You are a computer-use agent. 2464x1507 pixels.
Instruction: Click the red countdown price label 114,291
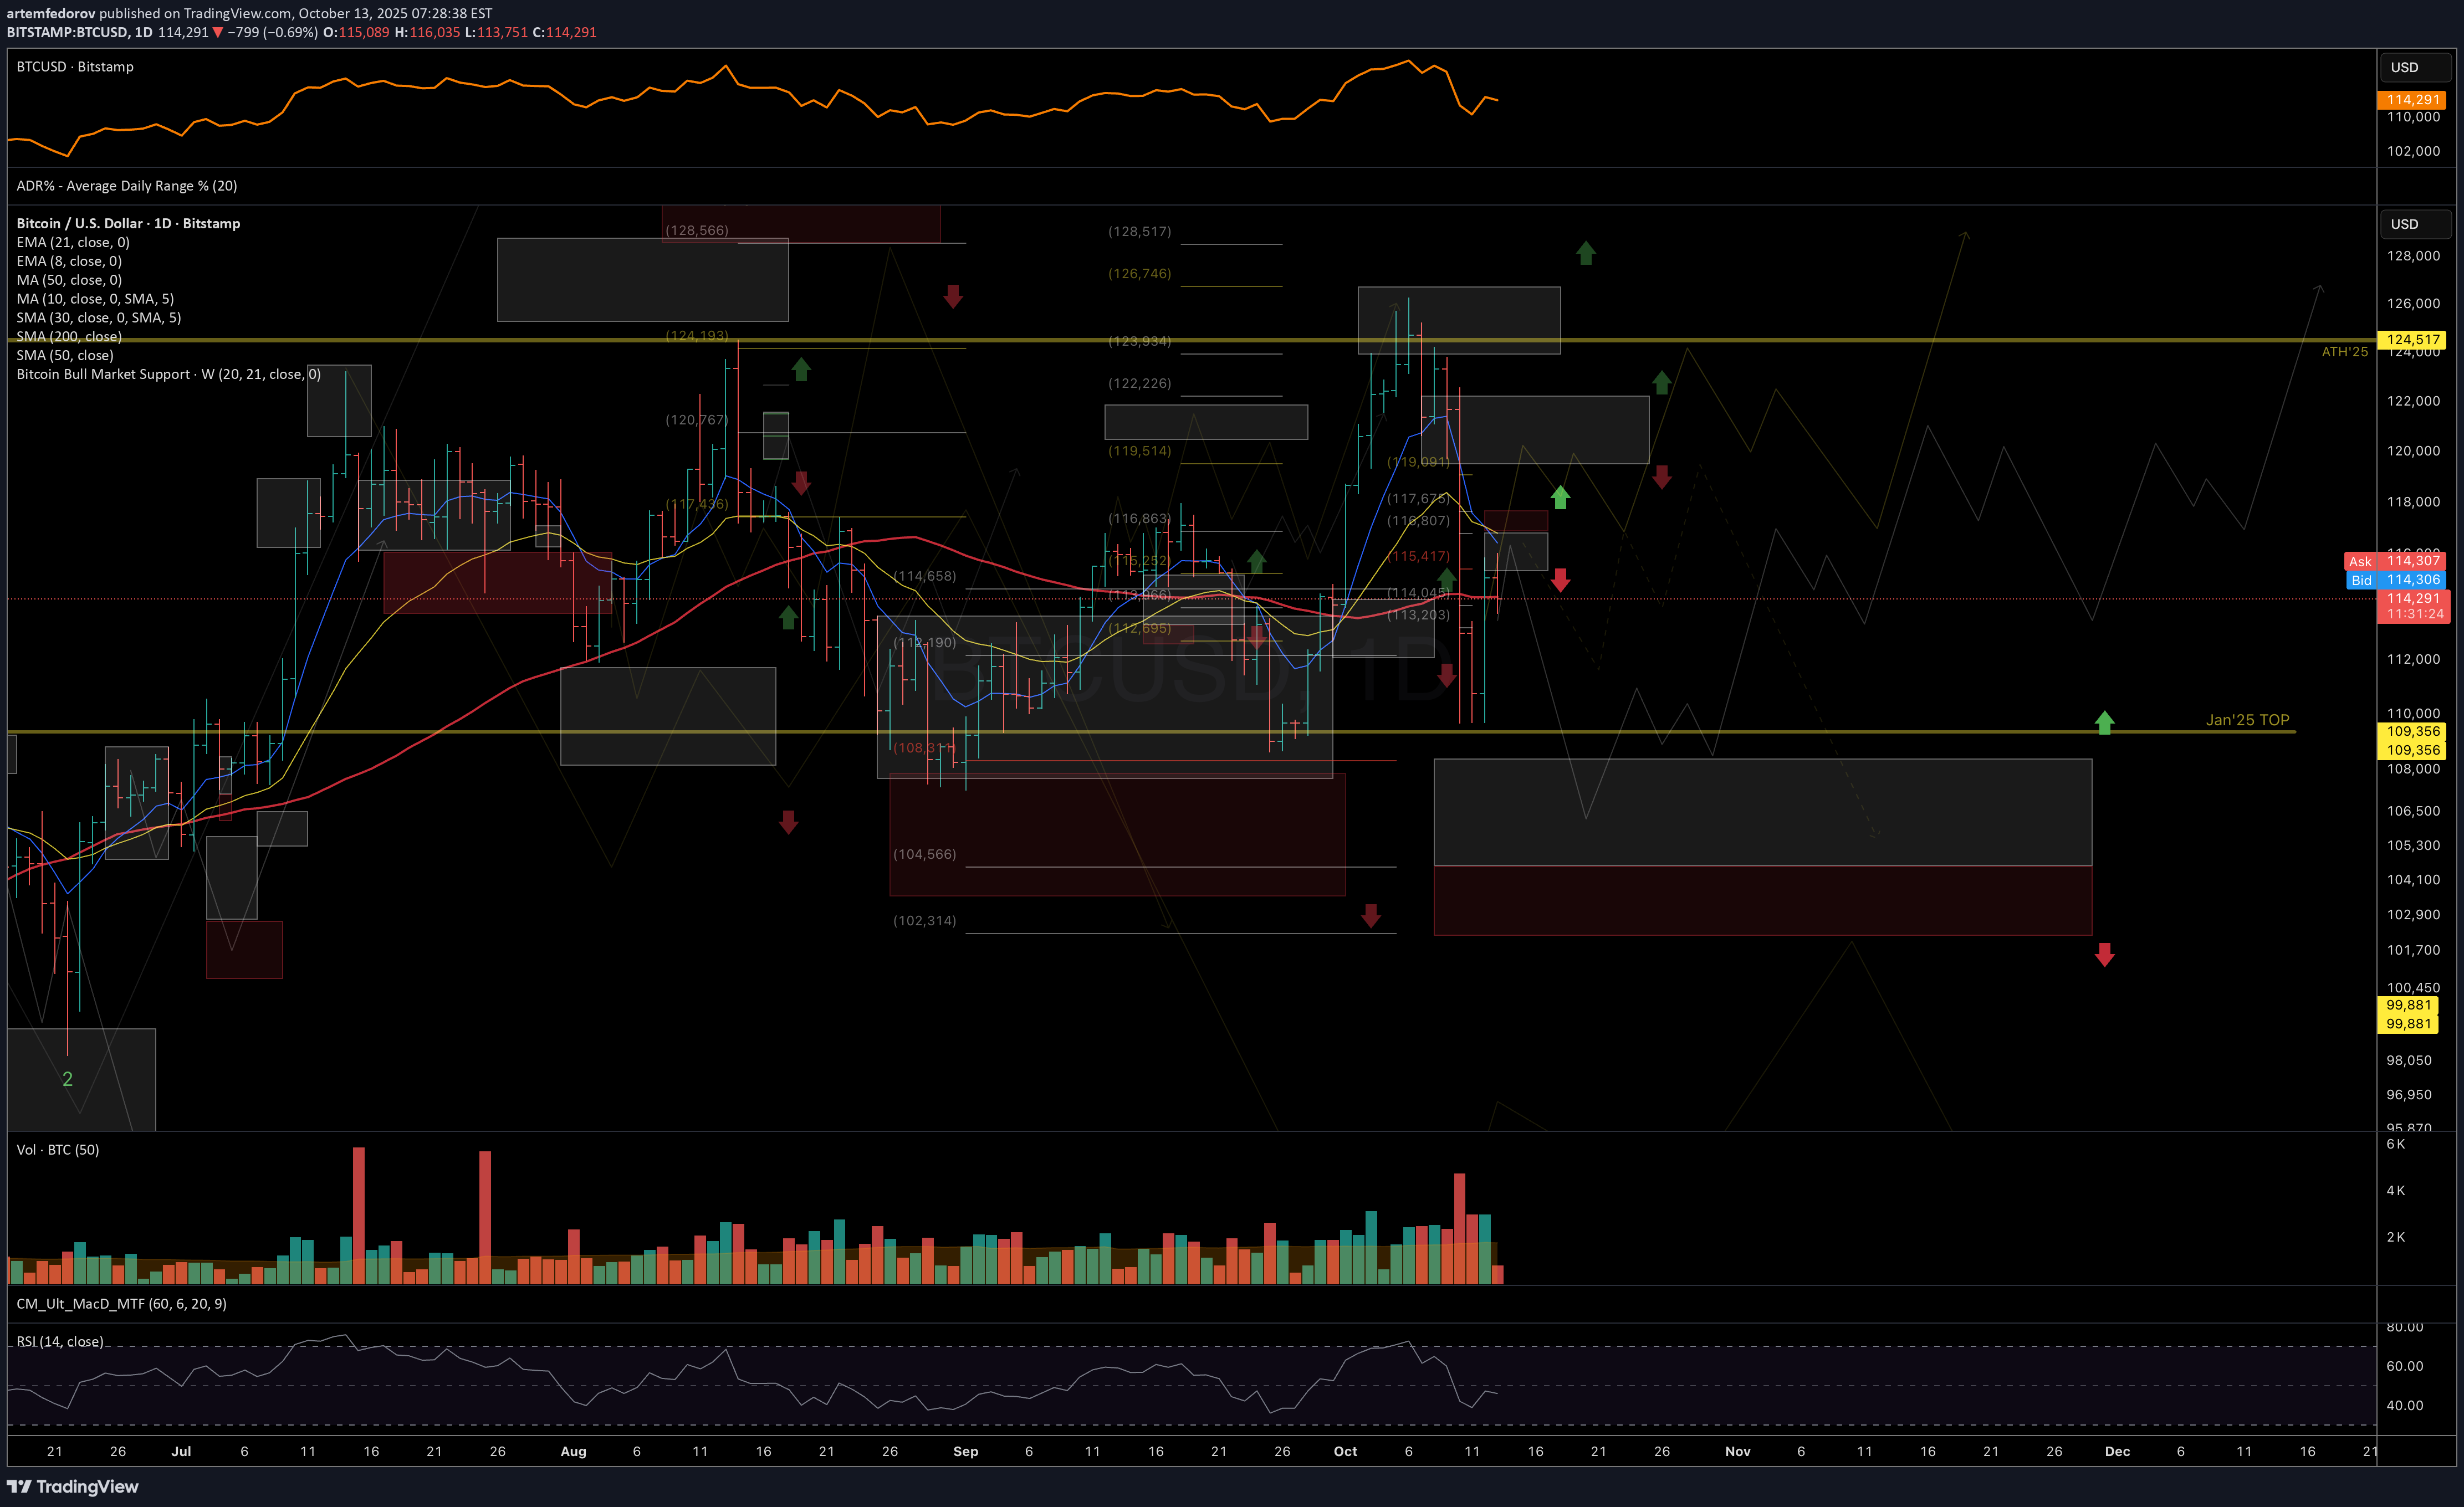[2413, 606]
